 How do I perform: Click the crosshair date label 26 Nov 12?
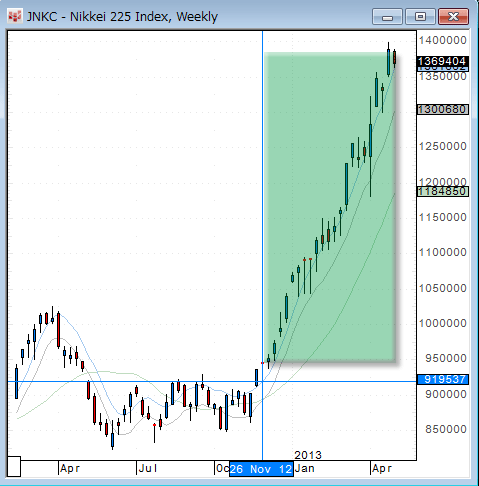click(x=261, y=469)
